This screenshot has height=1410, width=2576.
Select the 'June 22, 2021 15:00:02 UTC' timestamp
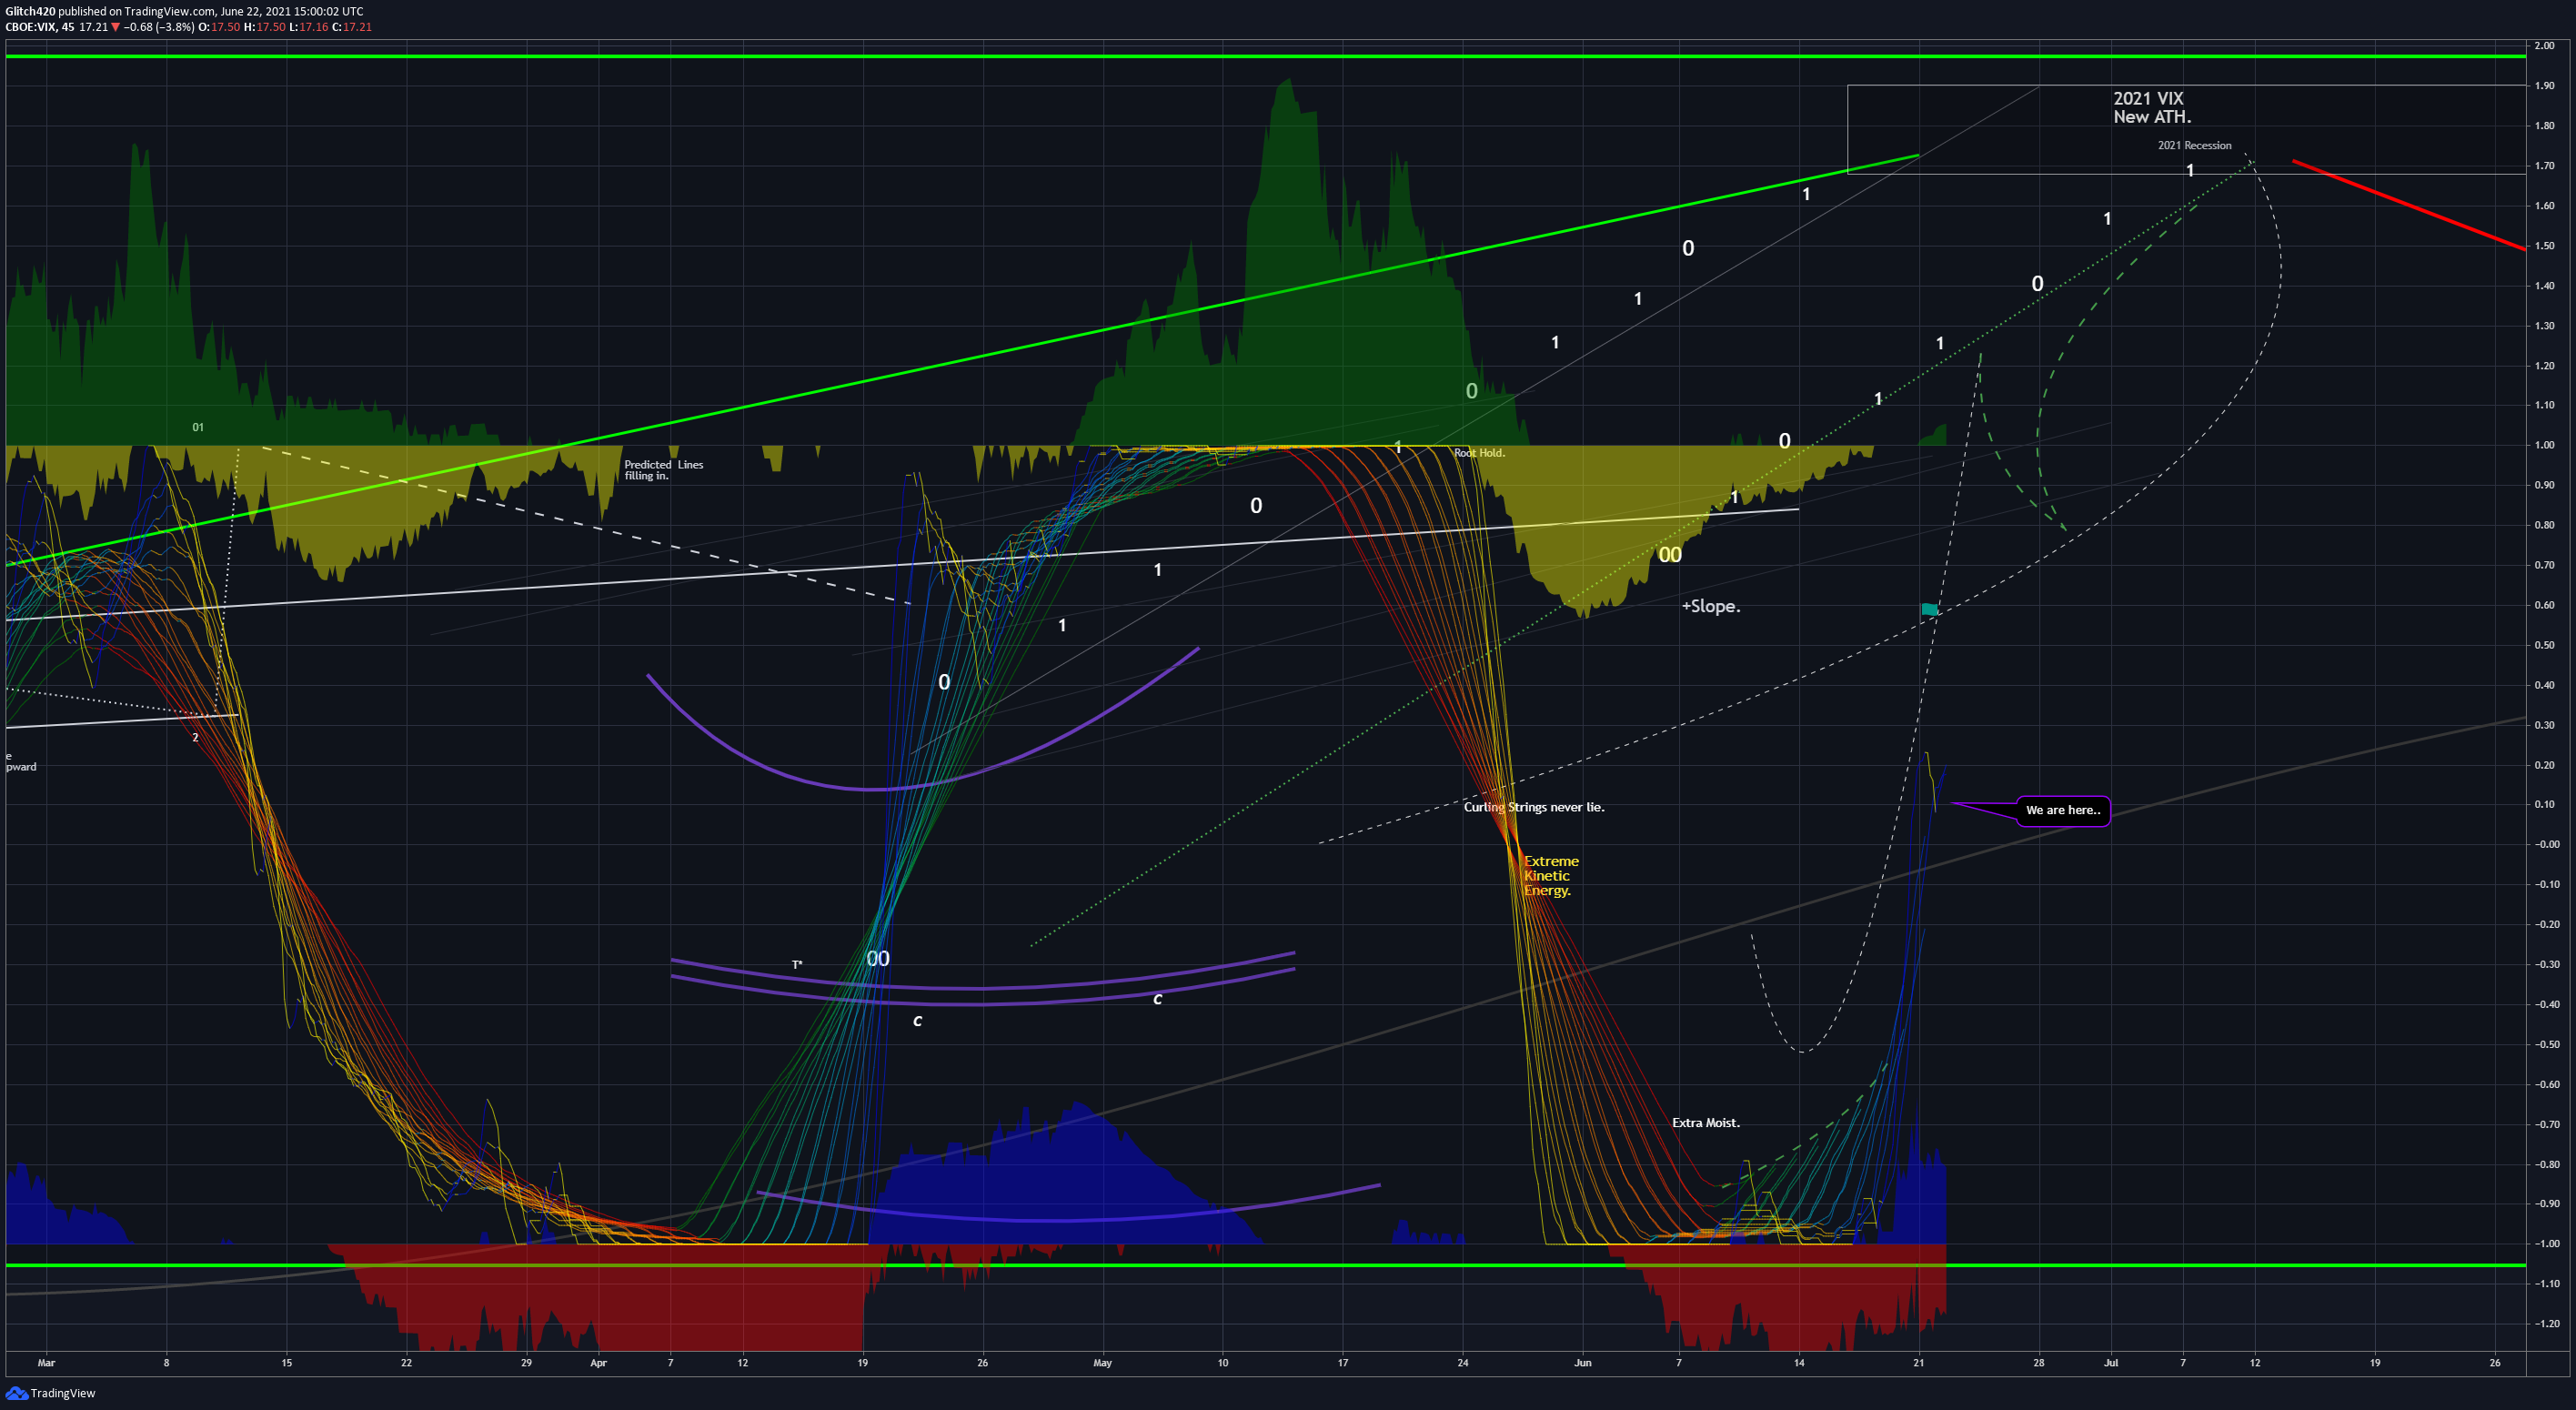[292, 11]
